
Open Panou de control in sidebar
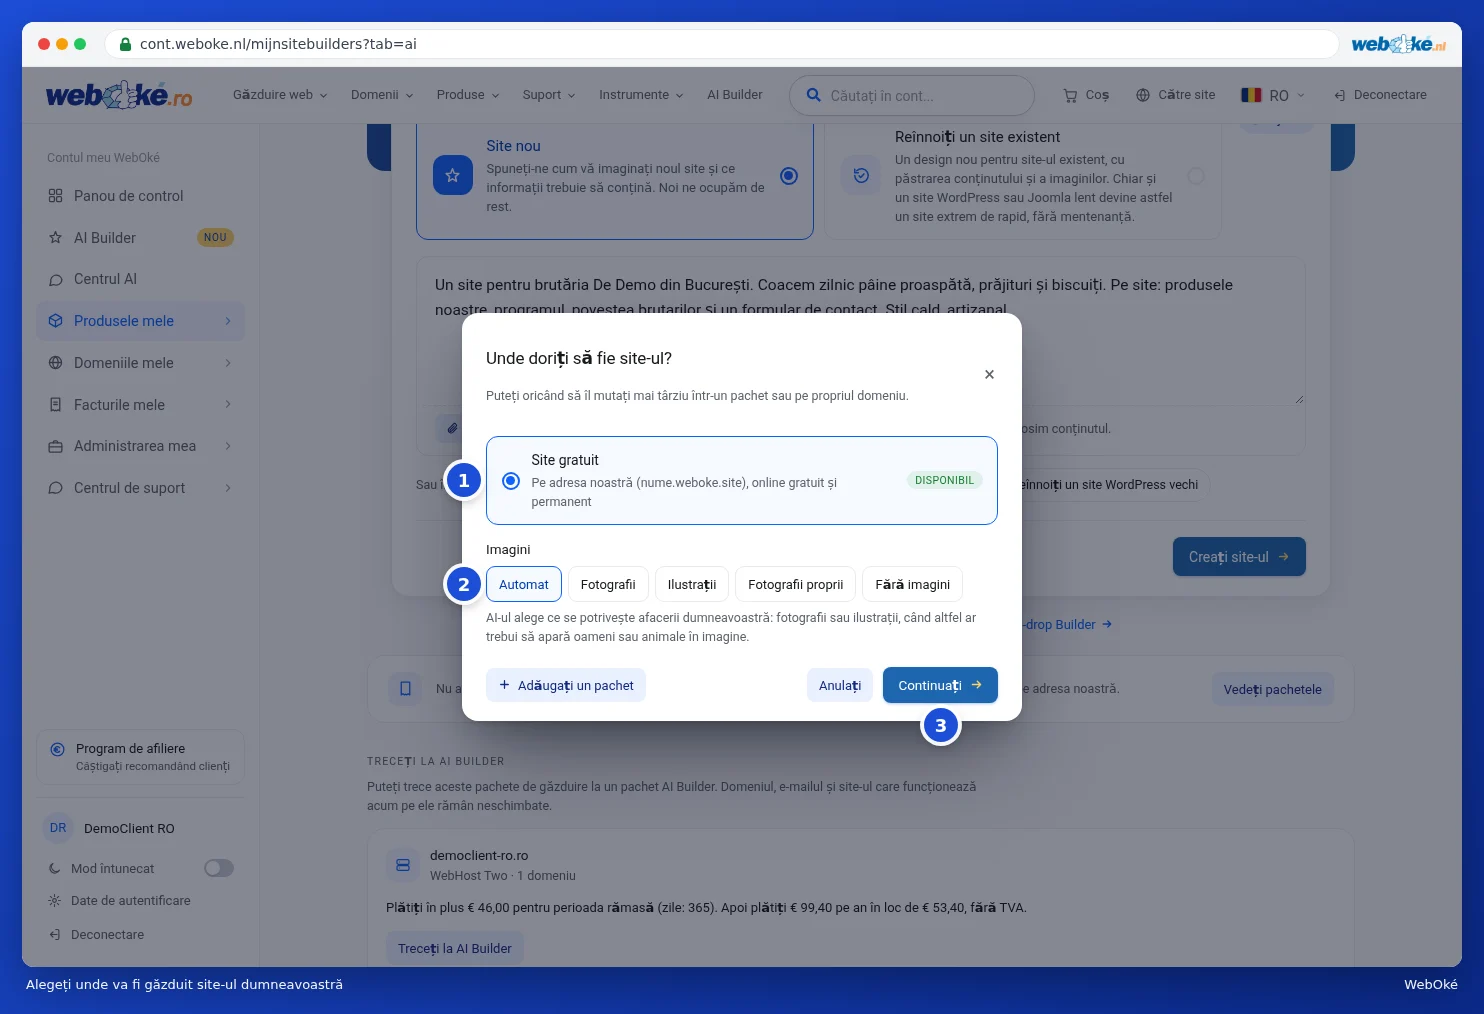(140, 196)
